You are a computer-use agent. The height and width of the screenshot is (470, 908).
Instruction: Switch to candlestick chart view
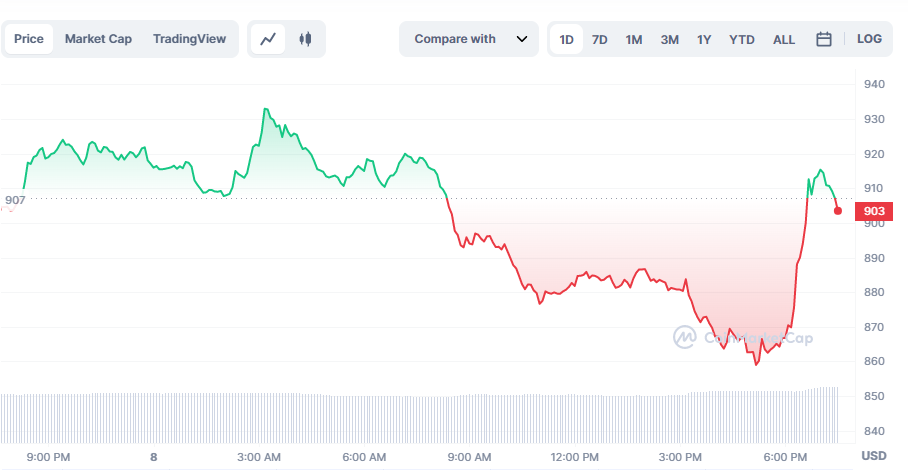click(306, 39)
